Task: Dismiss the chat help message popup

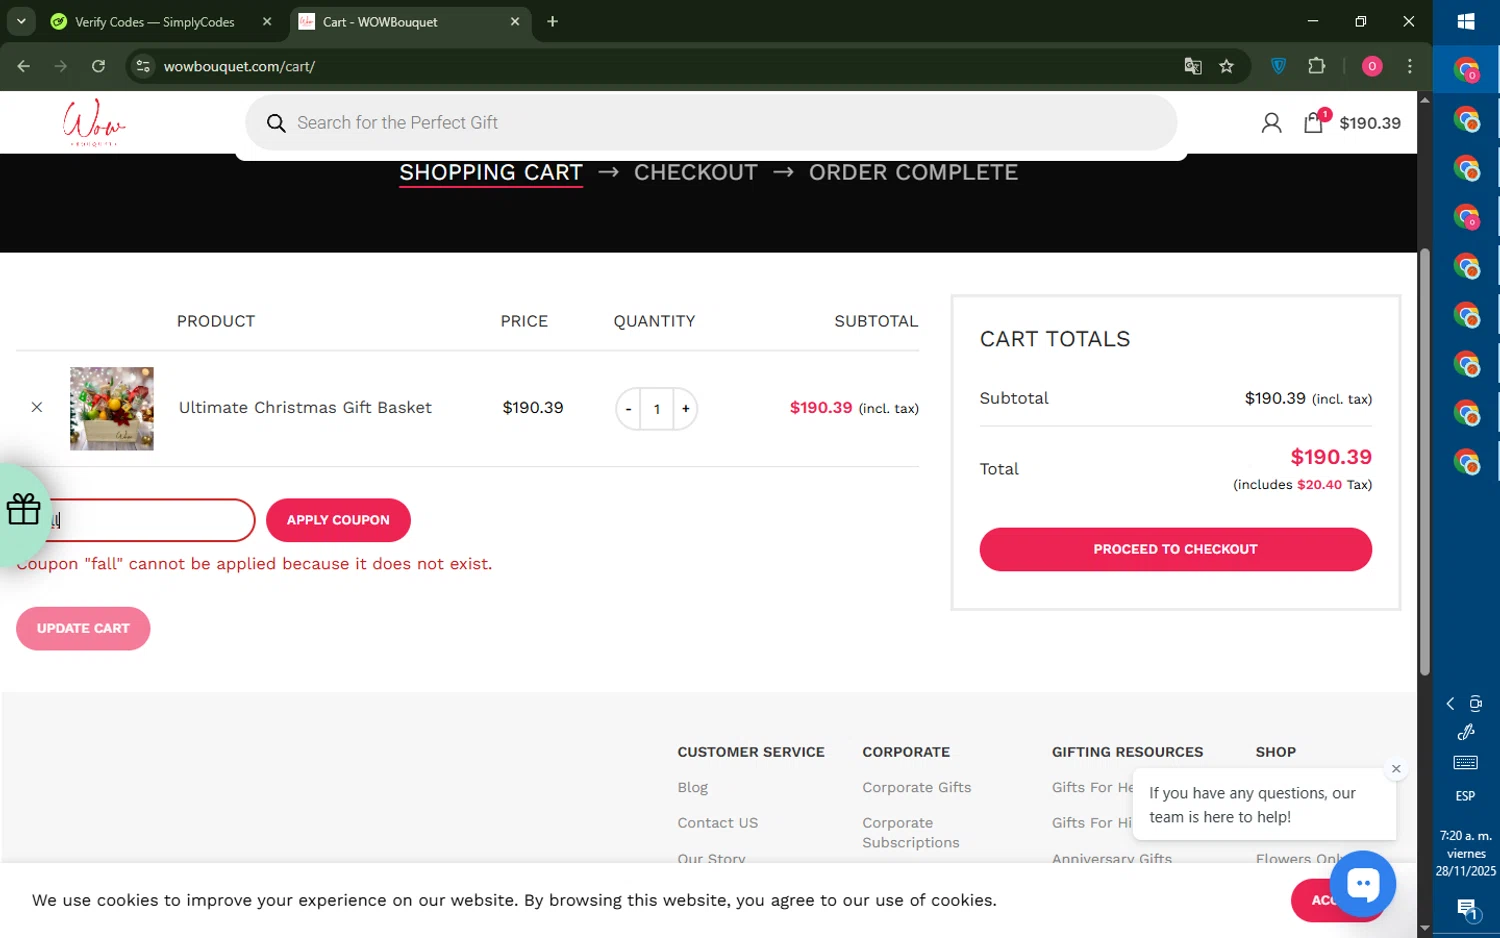Action: click(x=1396, y=769)
